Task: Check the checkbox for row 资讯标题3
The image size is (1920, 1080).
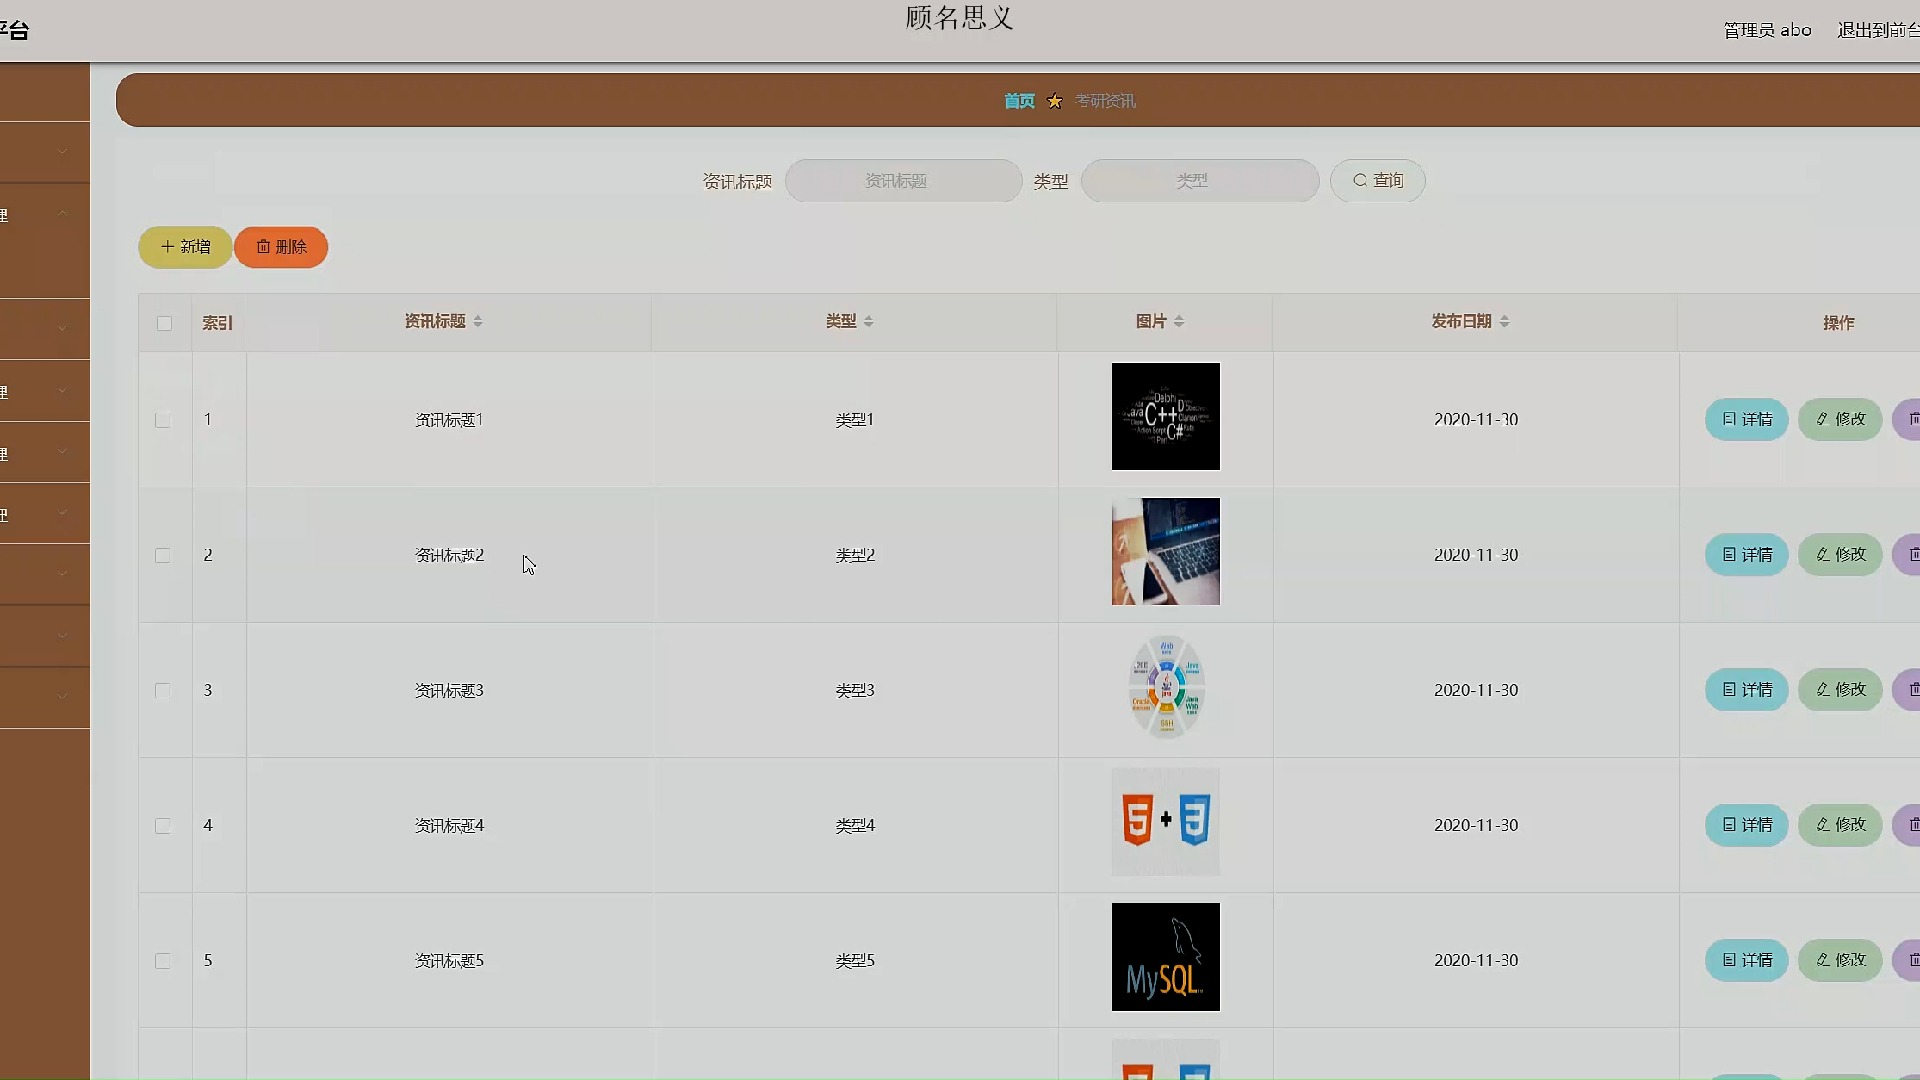Action: 162,690
